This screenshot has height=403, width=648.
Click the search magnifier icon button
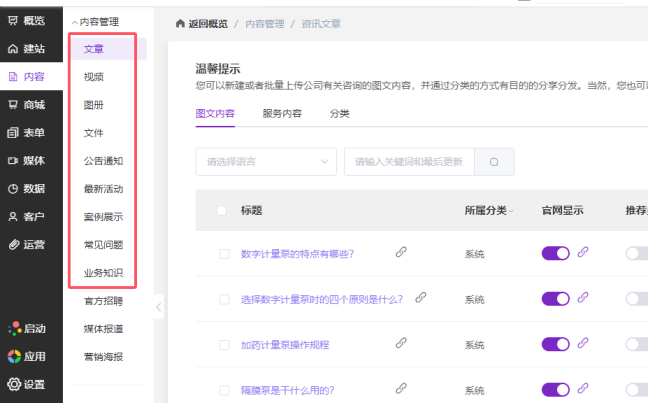coord(494,161)
